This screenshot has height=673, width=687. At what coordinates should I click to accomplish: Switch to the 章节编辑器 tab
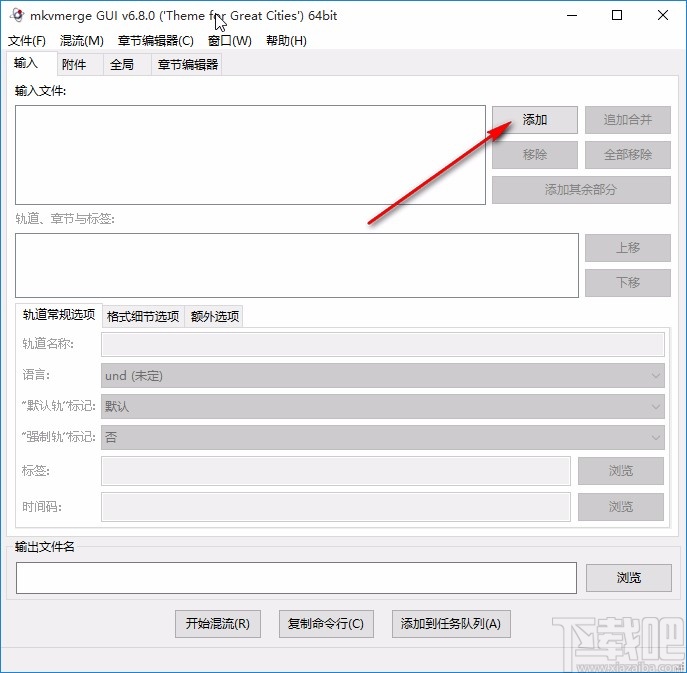click(187, 65)
